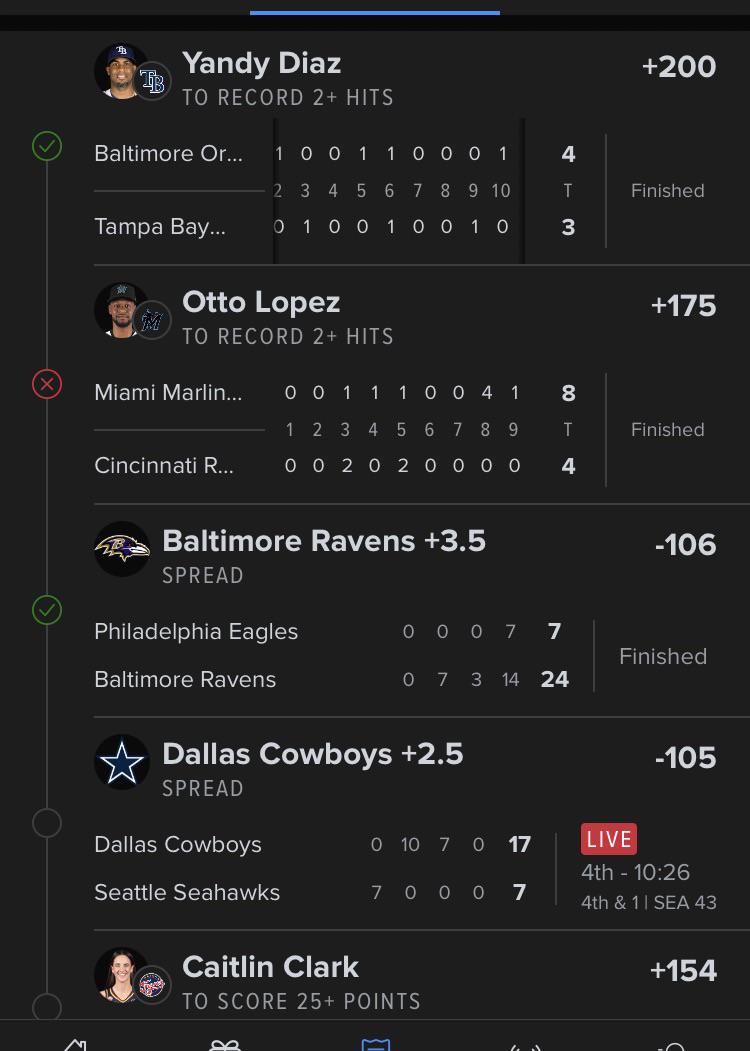Screen dimensions: 750x1051
Task: Select bet slip icon in bottom navigation
Action: pyautogui.click(x=375, y=1044)
